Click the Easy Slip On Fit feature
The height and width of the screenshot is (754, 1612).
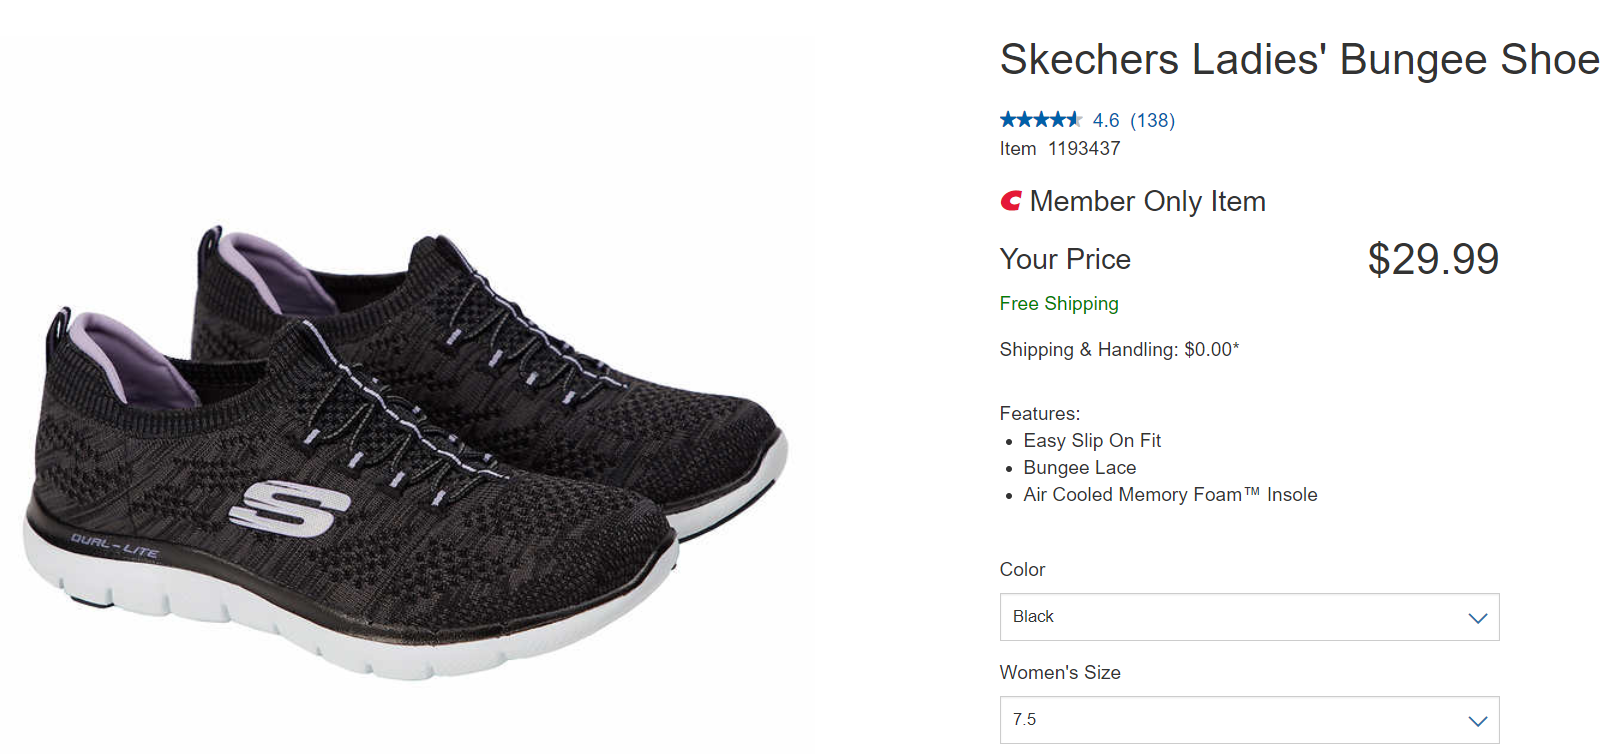pos(1092,441)
